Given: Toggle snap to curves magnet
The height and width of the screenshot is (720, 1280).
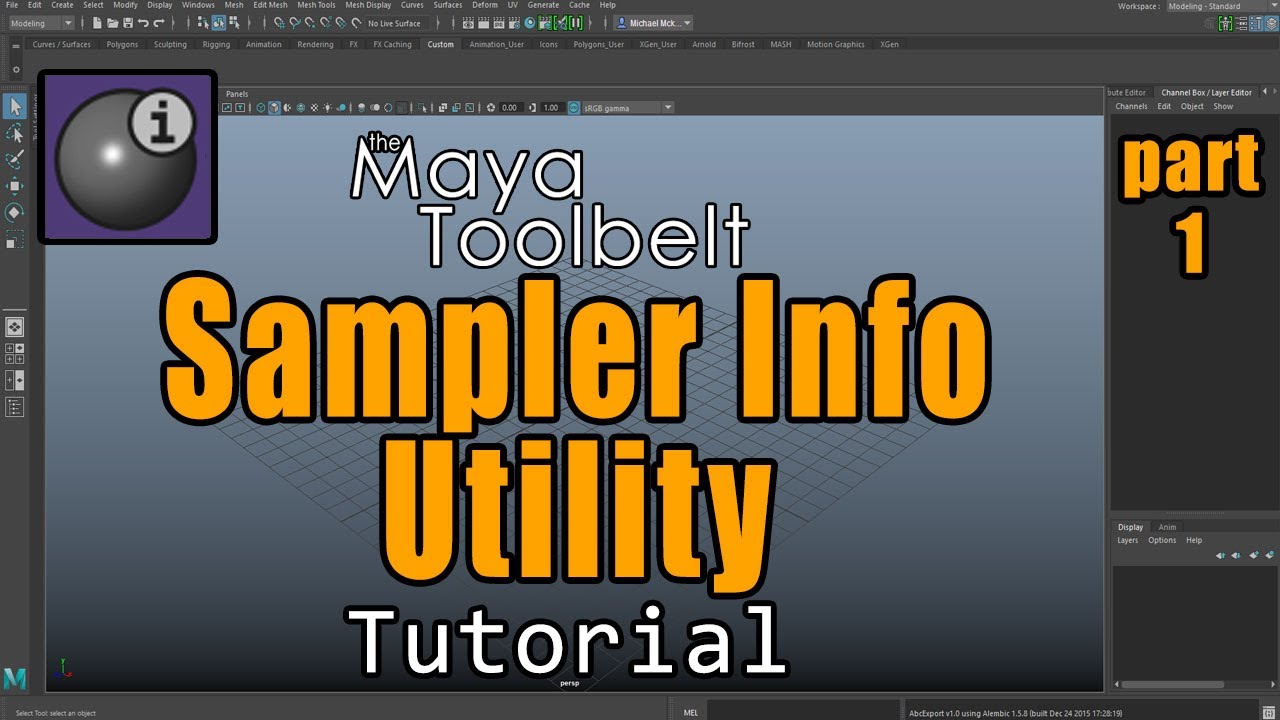Looking at the screenshot, I should coord(295,23).
